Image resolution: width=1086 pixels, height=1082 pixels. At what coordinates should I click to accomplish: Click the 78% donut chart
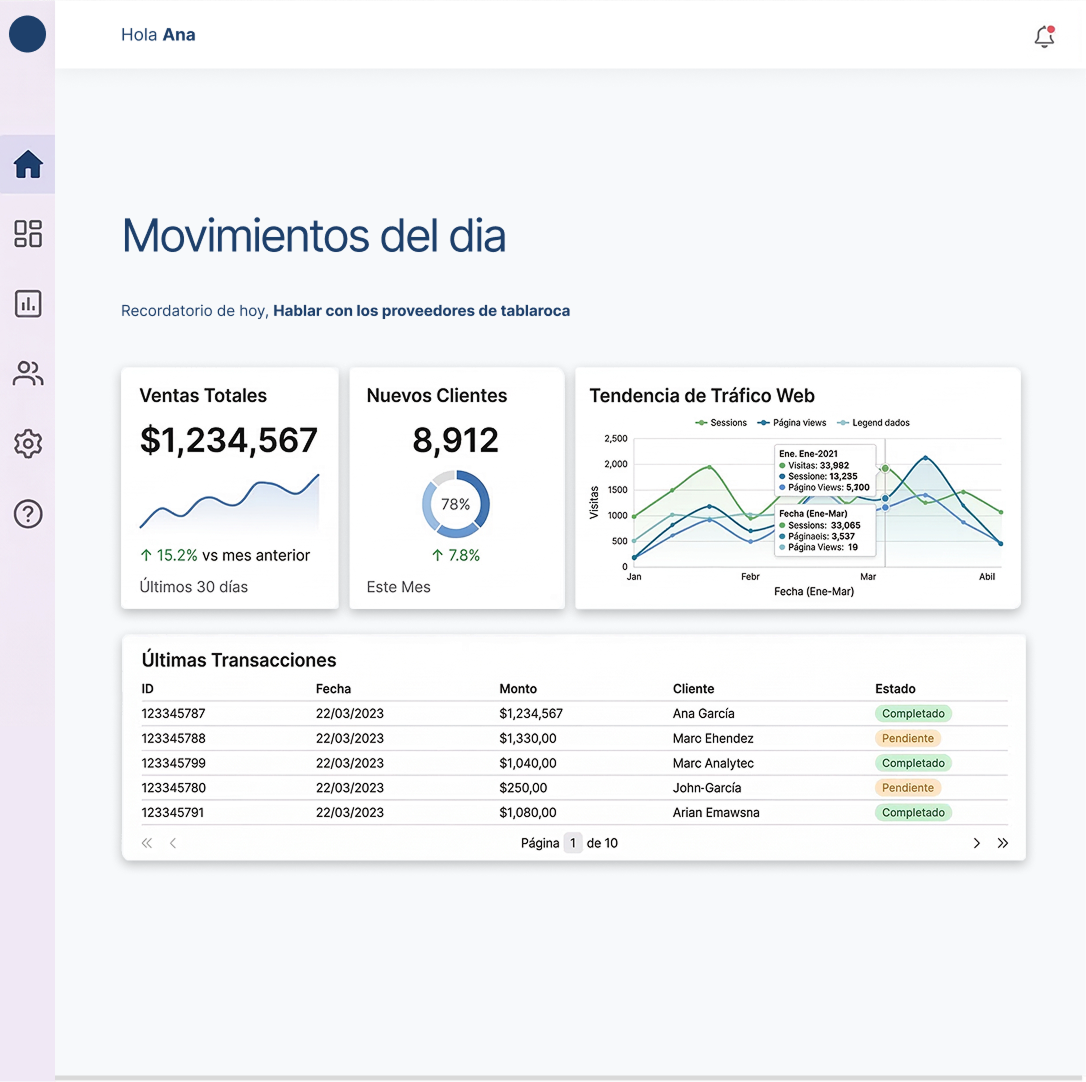tap(456, 504)
